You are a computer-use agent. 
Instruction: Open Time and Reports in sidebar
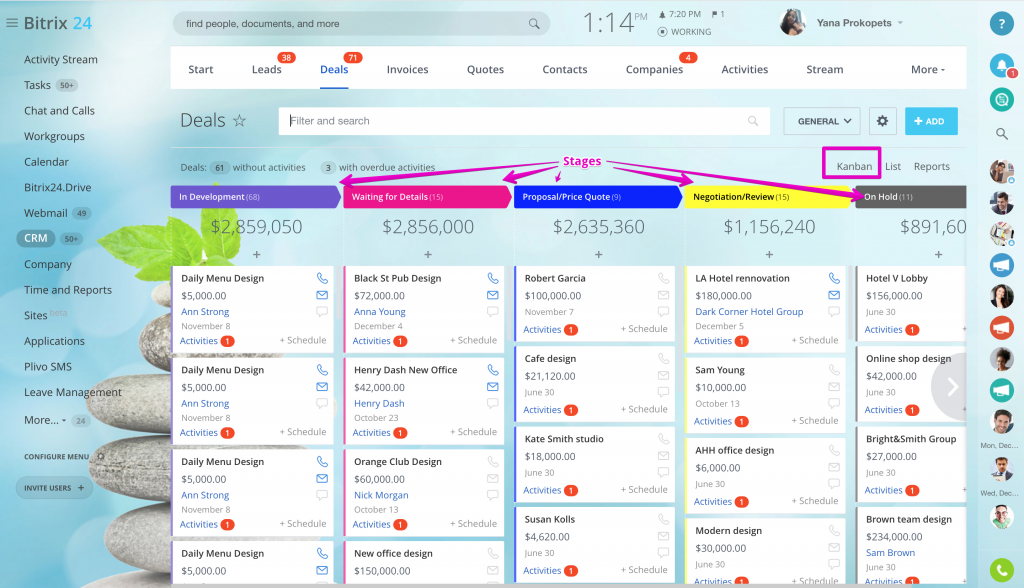[68, 290]
